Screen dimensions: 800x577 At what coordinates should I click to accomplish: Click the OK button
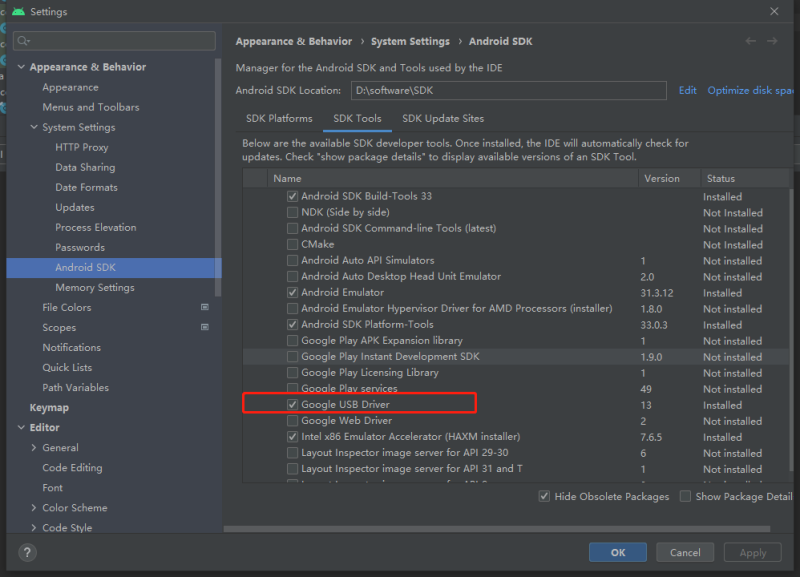point(618,553)
